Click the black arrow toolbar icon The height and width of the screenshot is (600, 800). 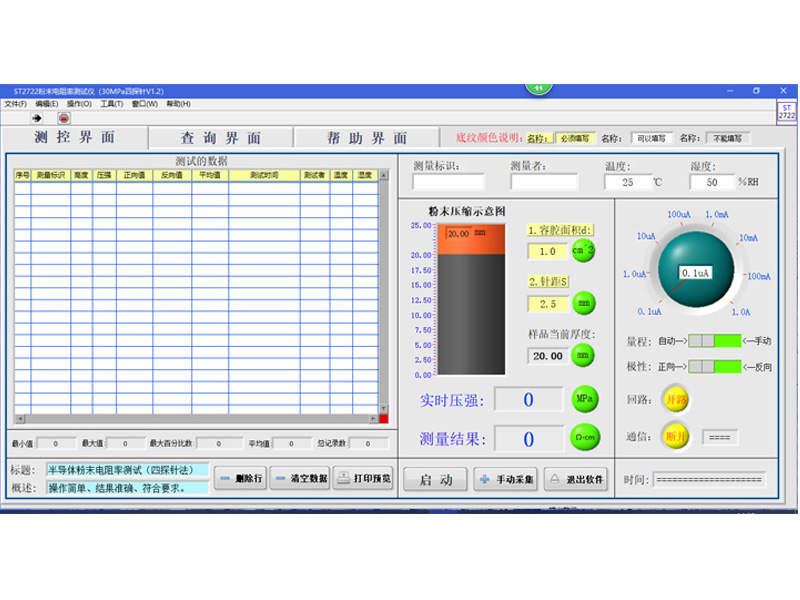click(x=37, y=118)
